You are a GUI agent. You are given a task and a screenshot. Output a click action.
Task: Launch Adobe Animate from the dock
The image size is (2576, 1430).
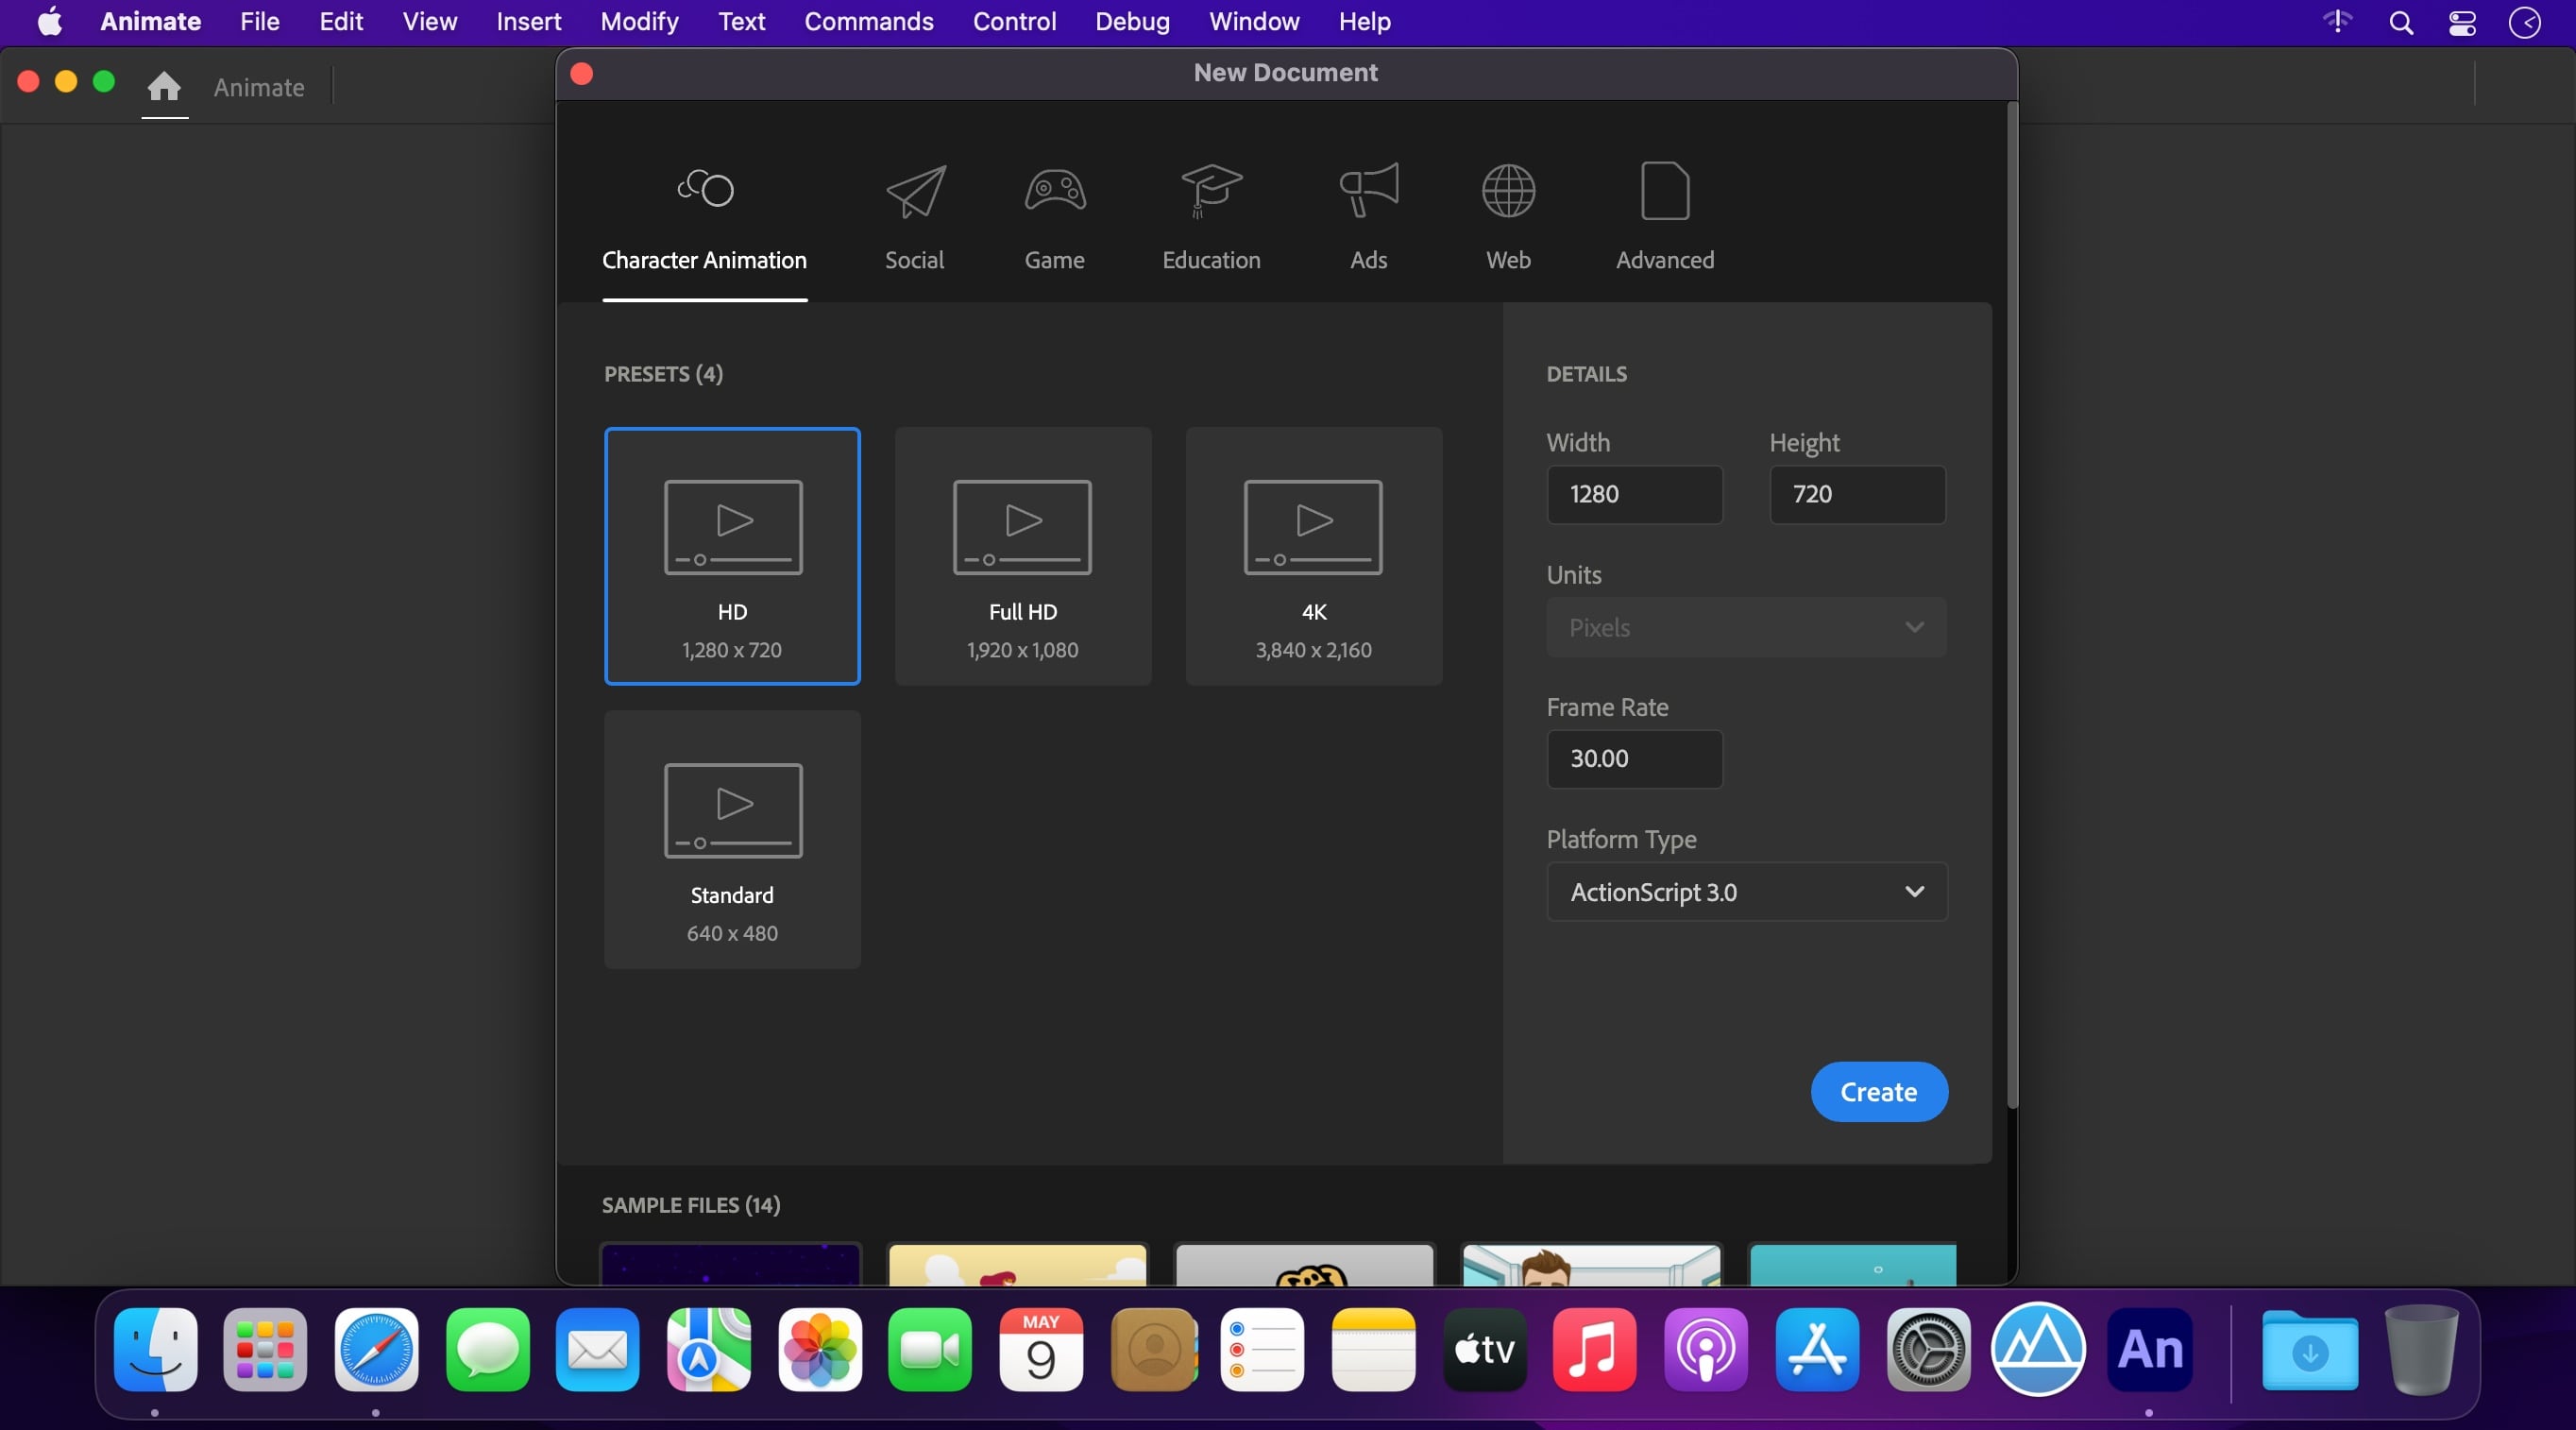pos(2149,1349)
